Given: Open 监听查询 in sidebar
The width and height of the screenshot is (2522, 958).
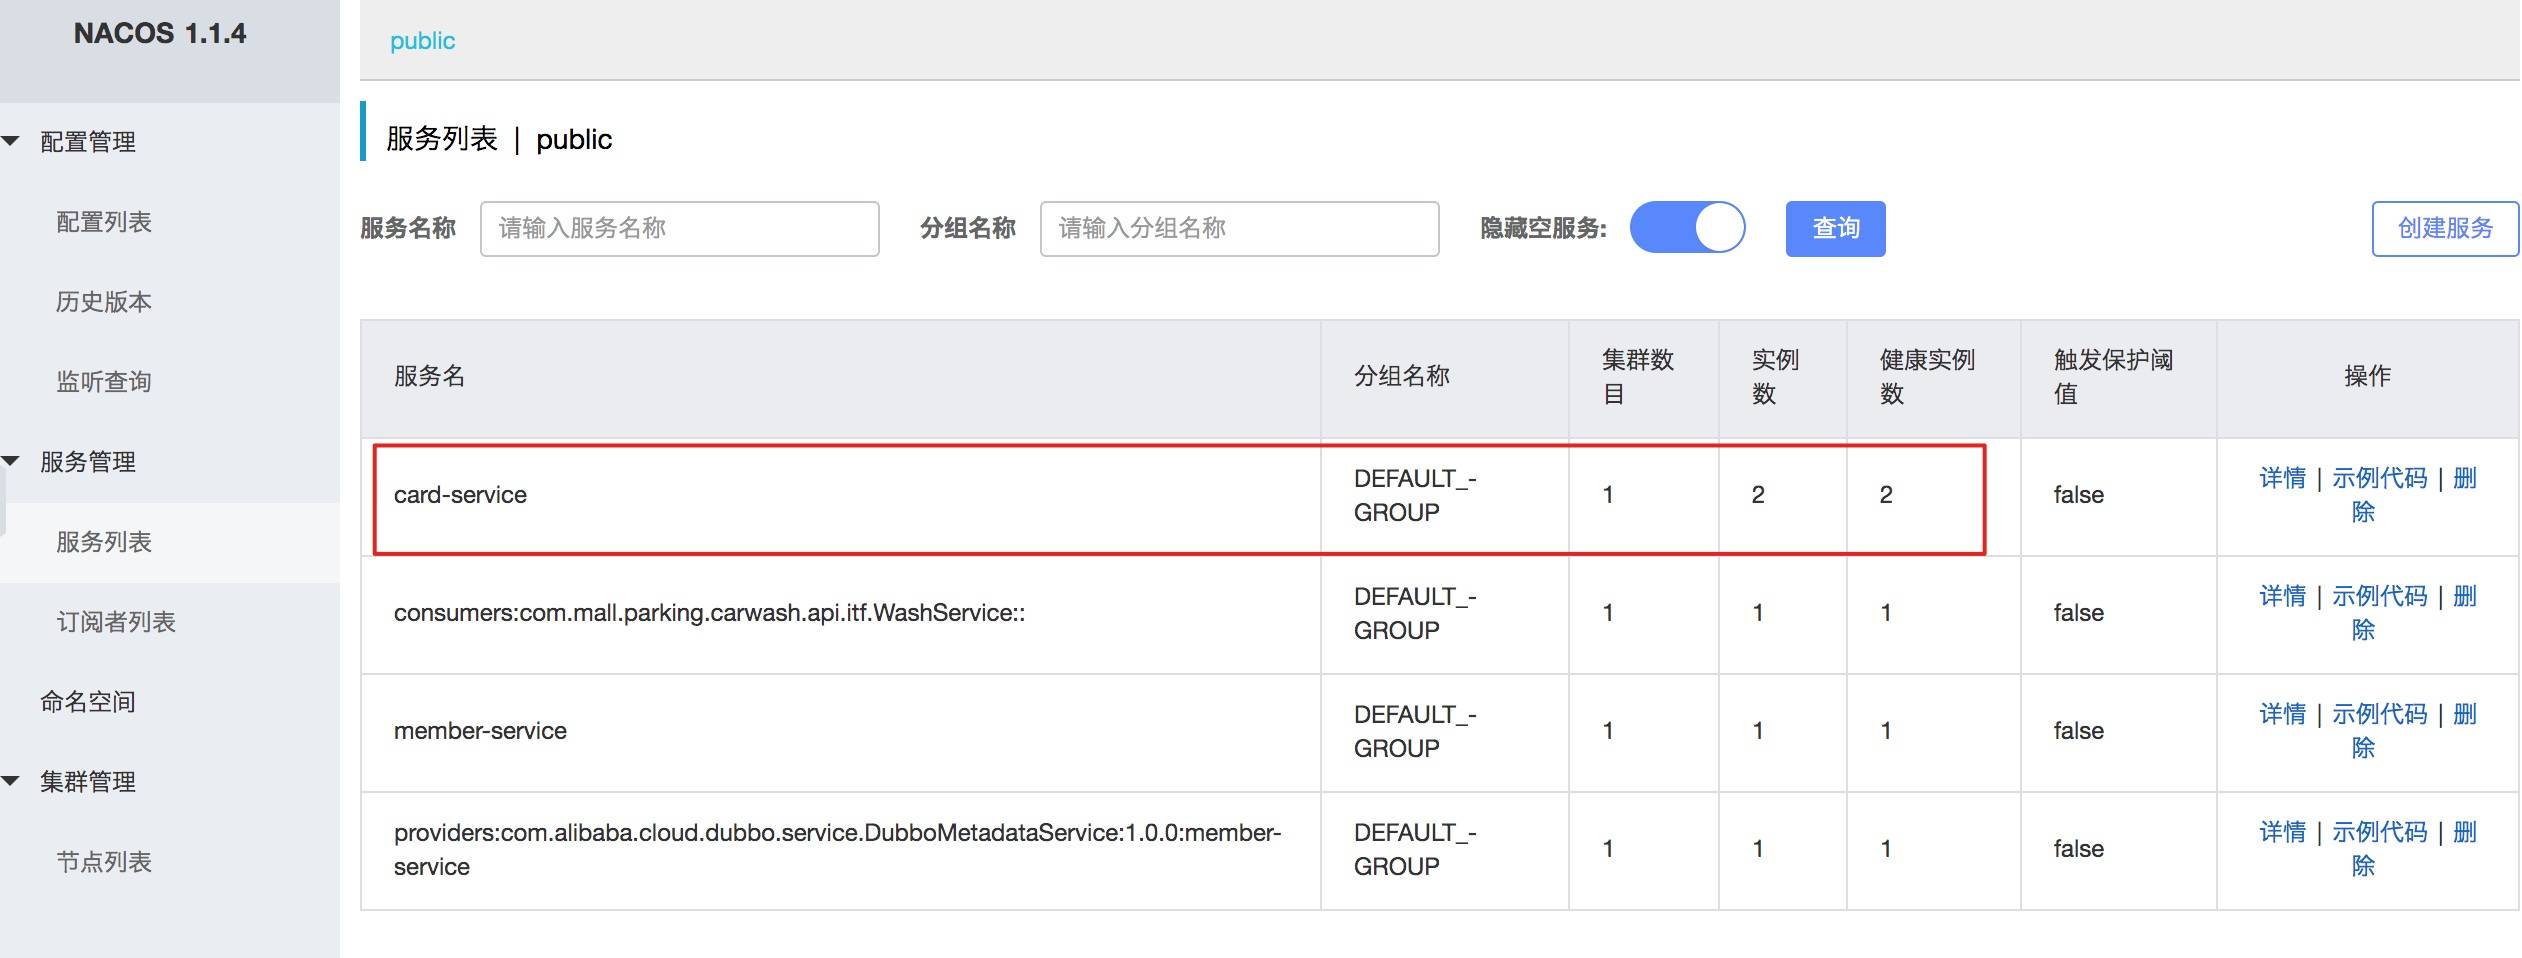Looking at the screenshot, I should (x=104, y=382).
